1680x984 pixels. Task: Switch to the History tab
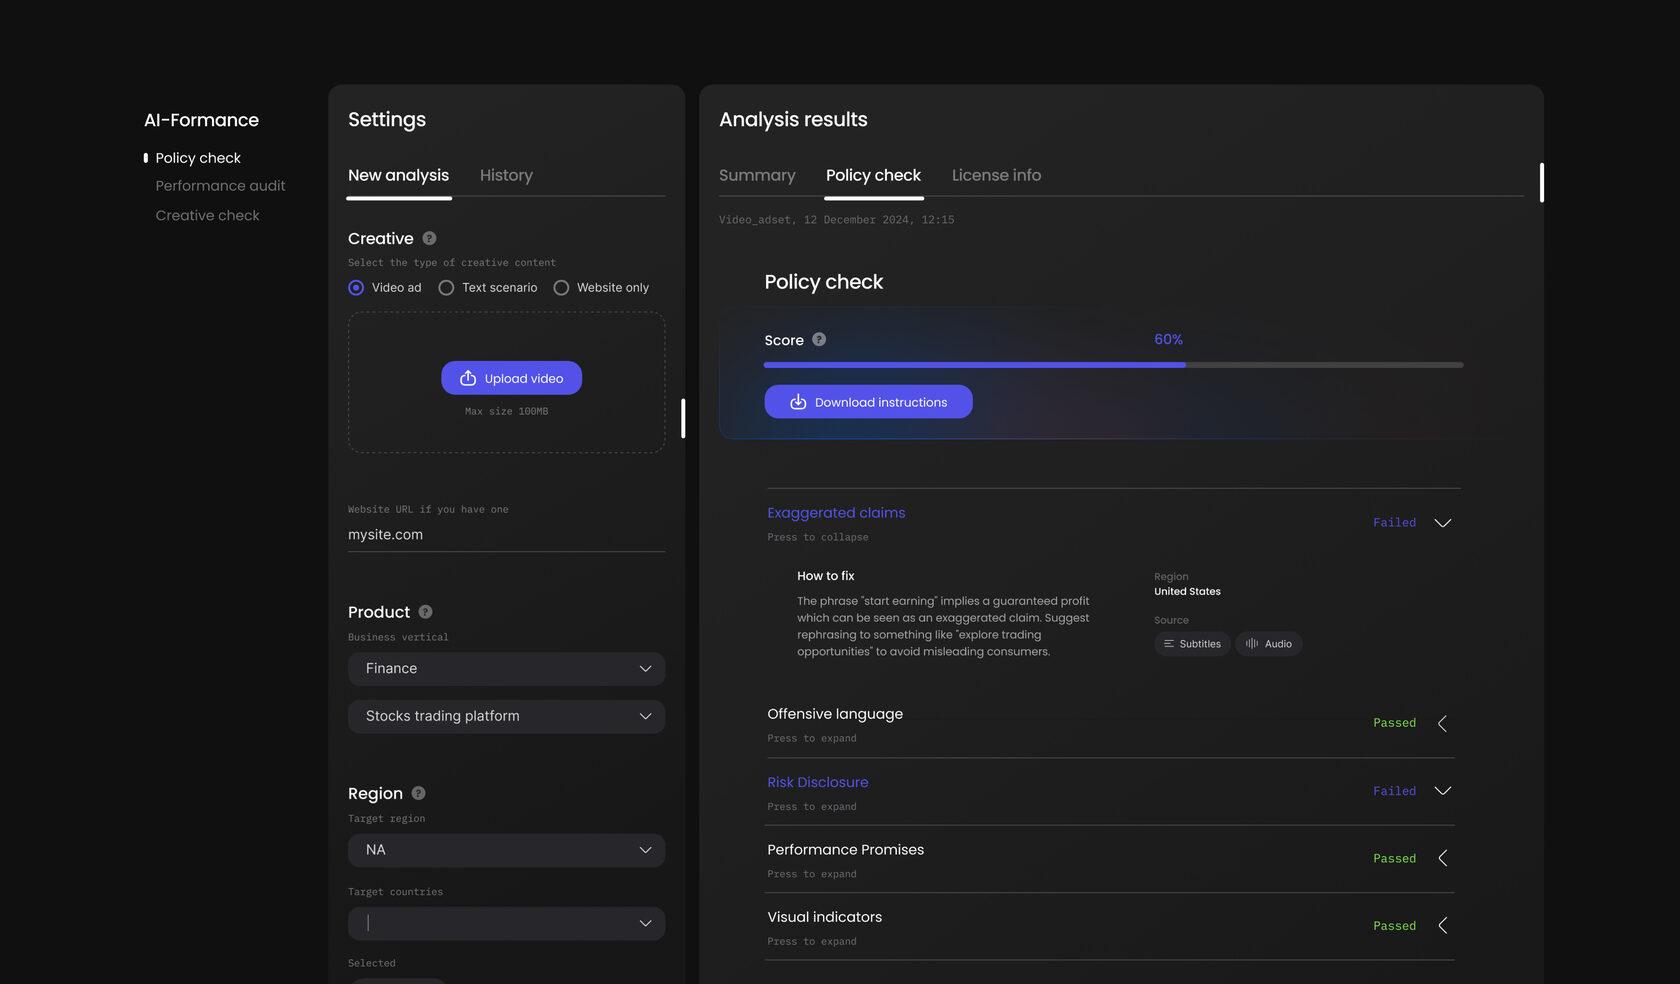coord(506,176)
